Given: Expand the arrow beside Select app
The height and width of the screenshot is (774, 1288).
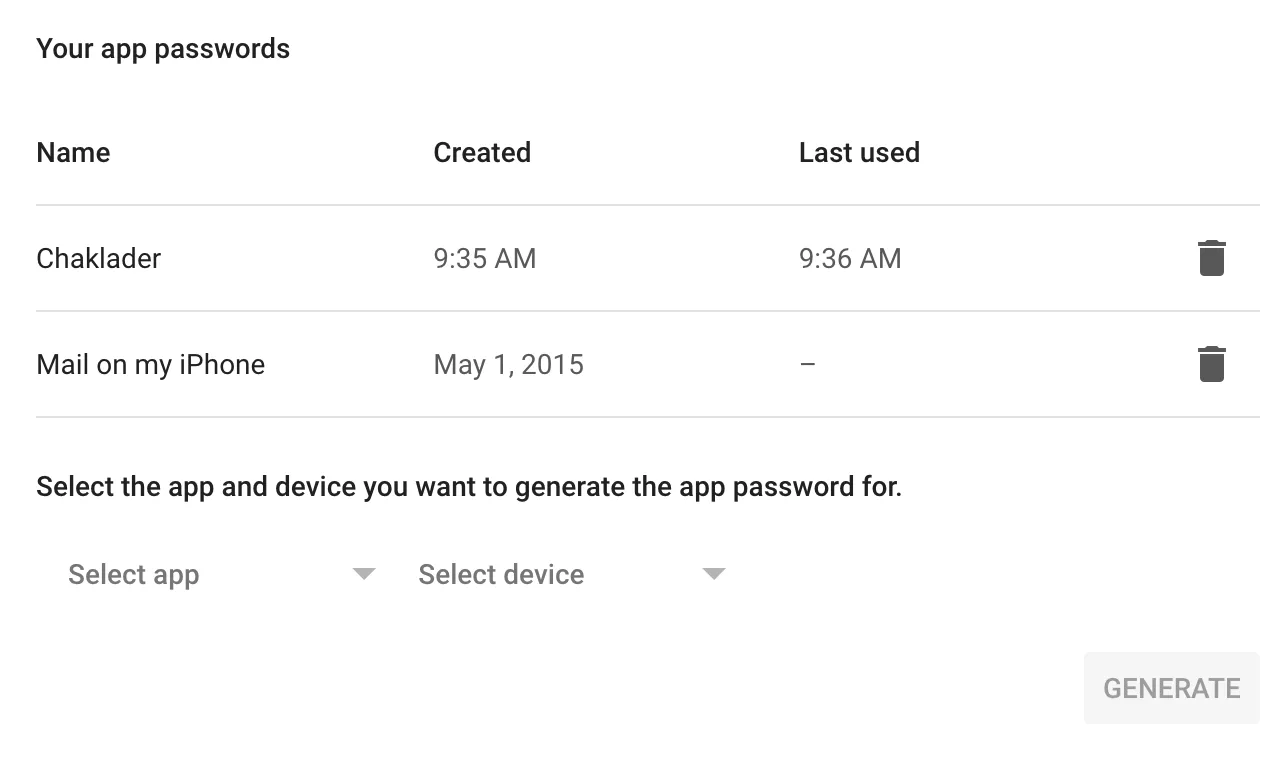Looking at the screenshot, I should 364,574.
